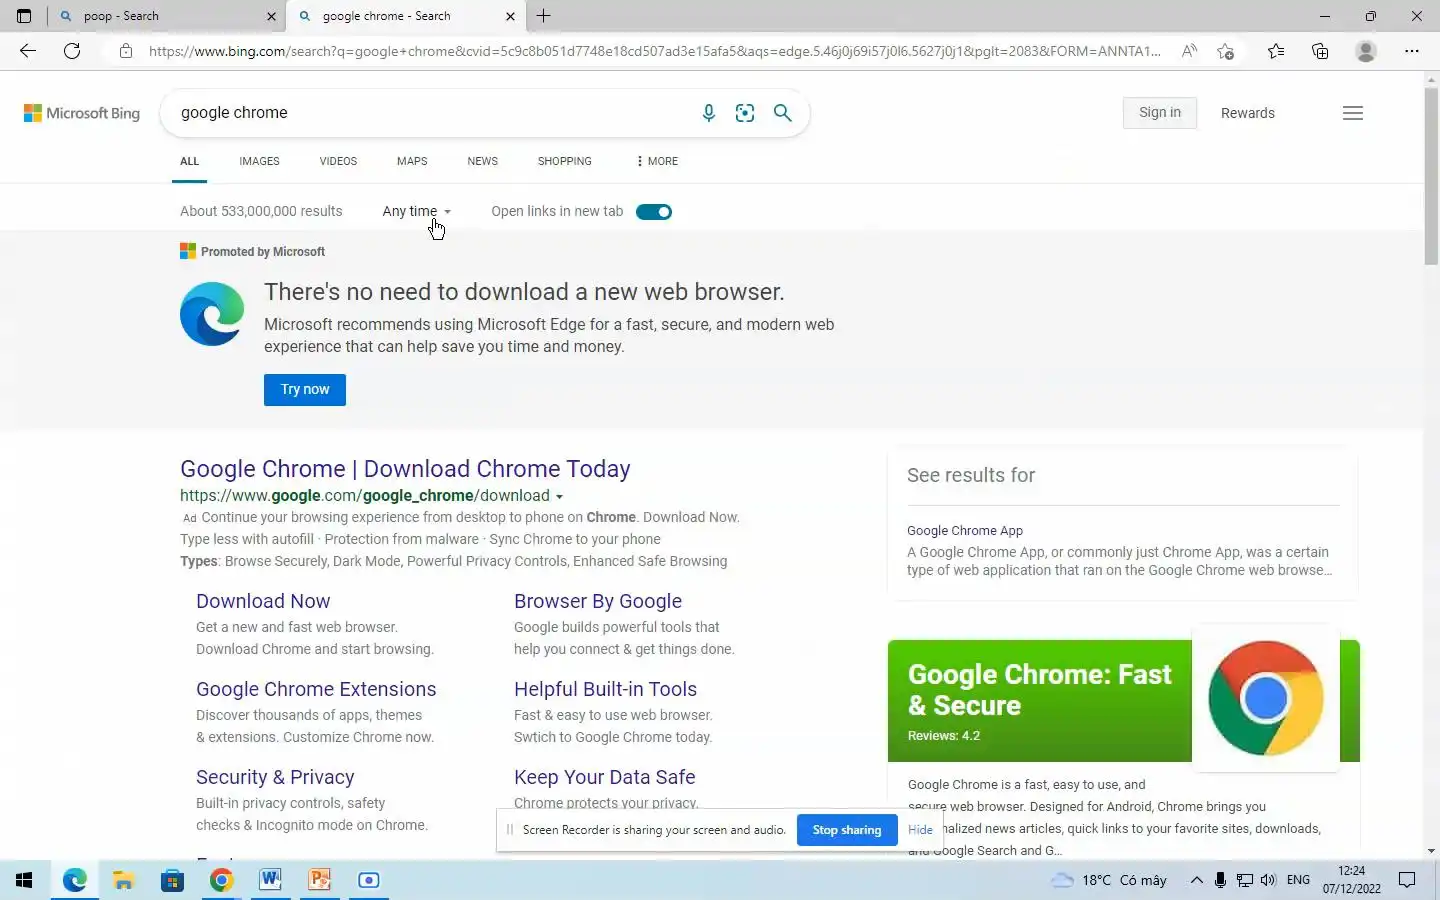Click the browser address bar URL
This screenshot has height=900, width=1440.
click(654, 51)
